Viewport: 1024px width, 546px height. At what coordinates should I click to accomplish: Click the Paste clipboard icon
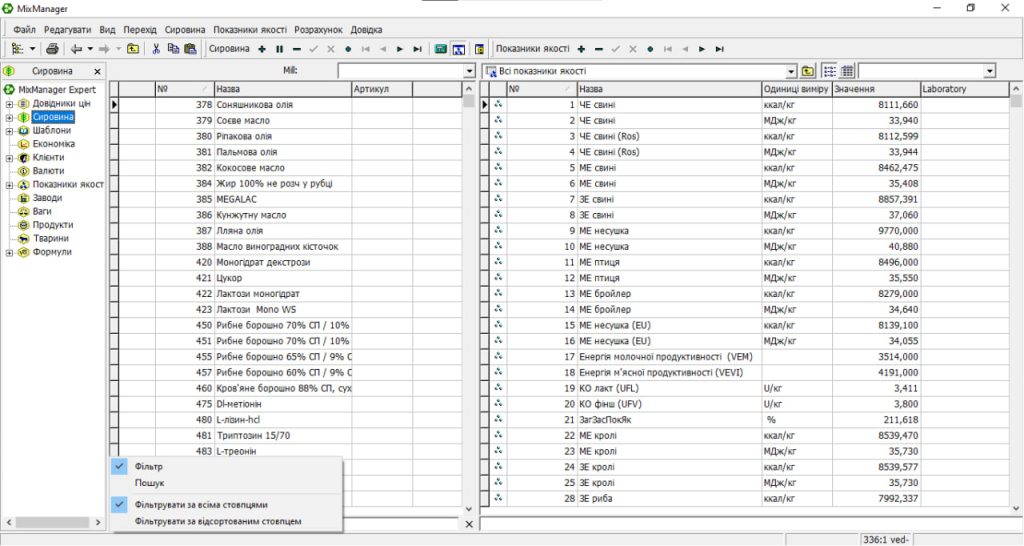190,49
